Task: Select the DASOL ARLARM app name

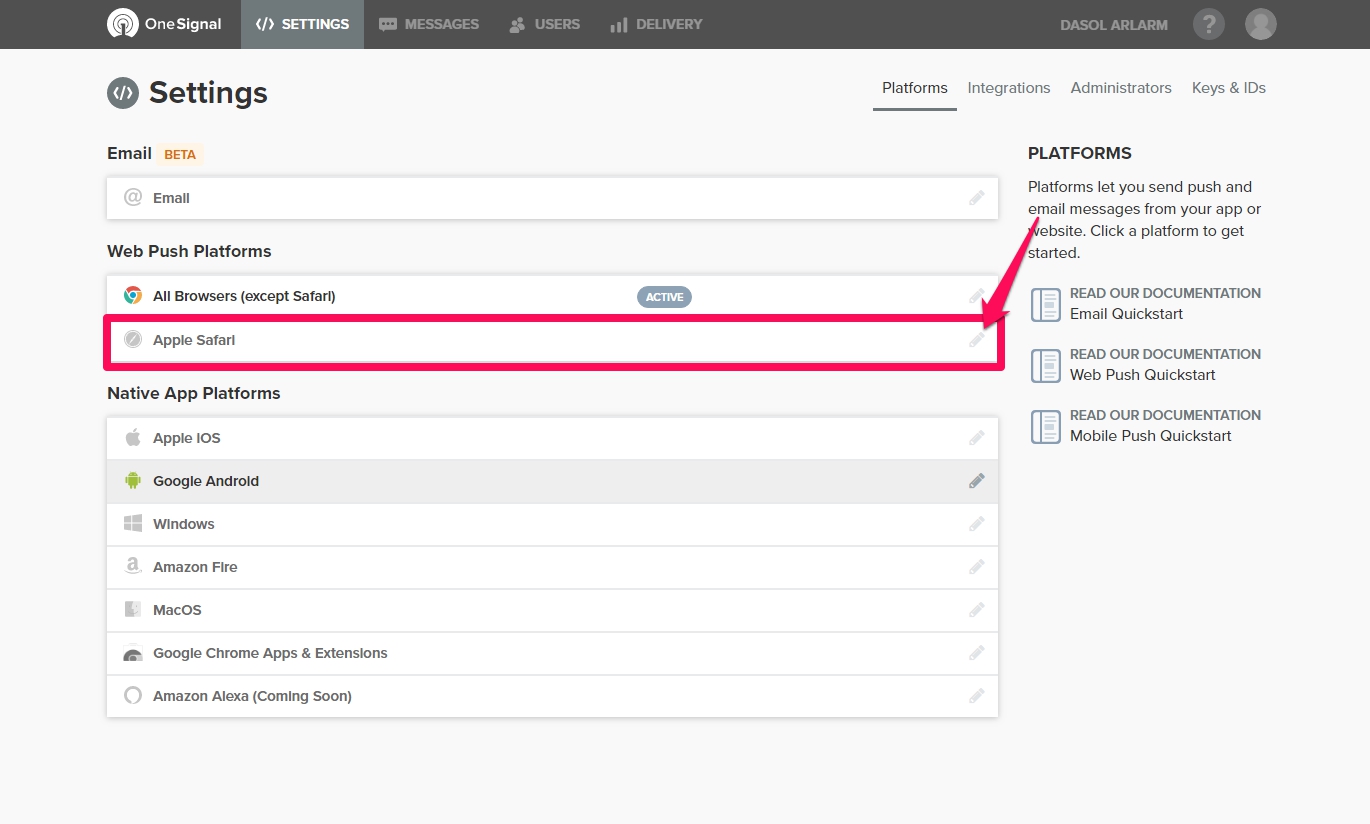Action: (x=1113, y=25)
